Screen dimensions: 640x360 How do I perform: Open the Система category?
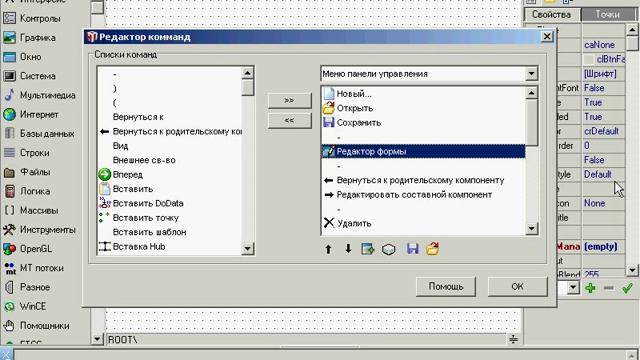point(38,76)
